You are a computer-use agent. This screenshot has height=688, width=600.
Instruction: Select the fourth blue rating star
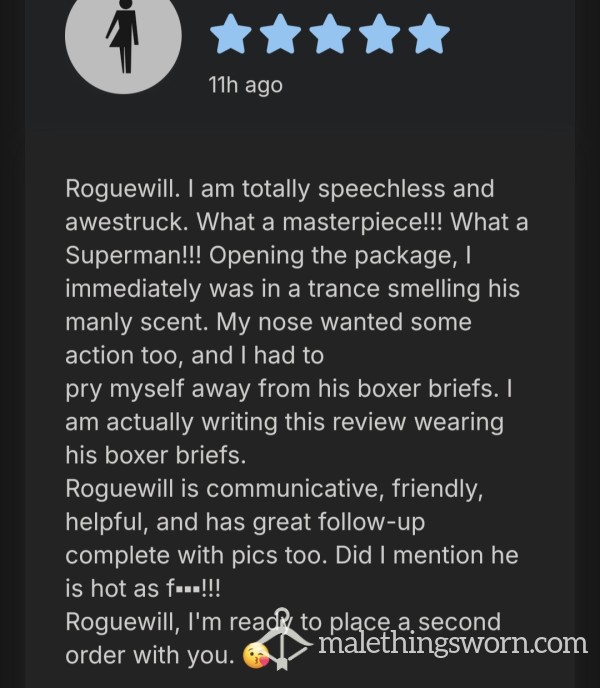point(380,34)
